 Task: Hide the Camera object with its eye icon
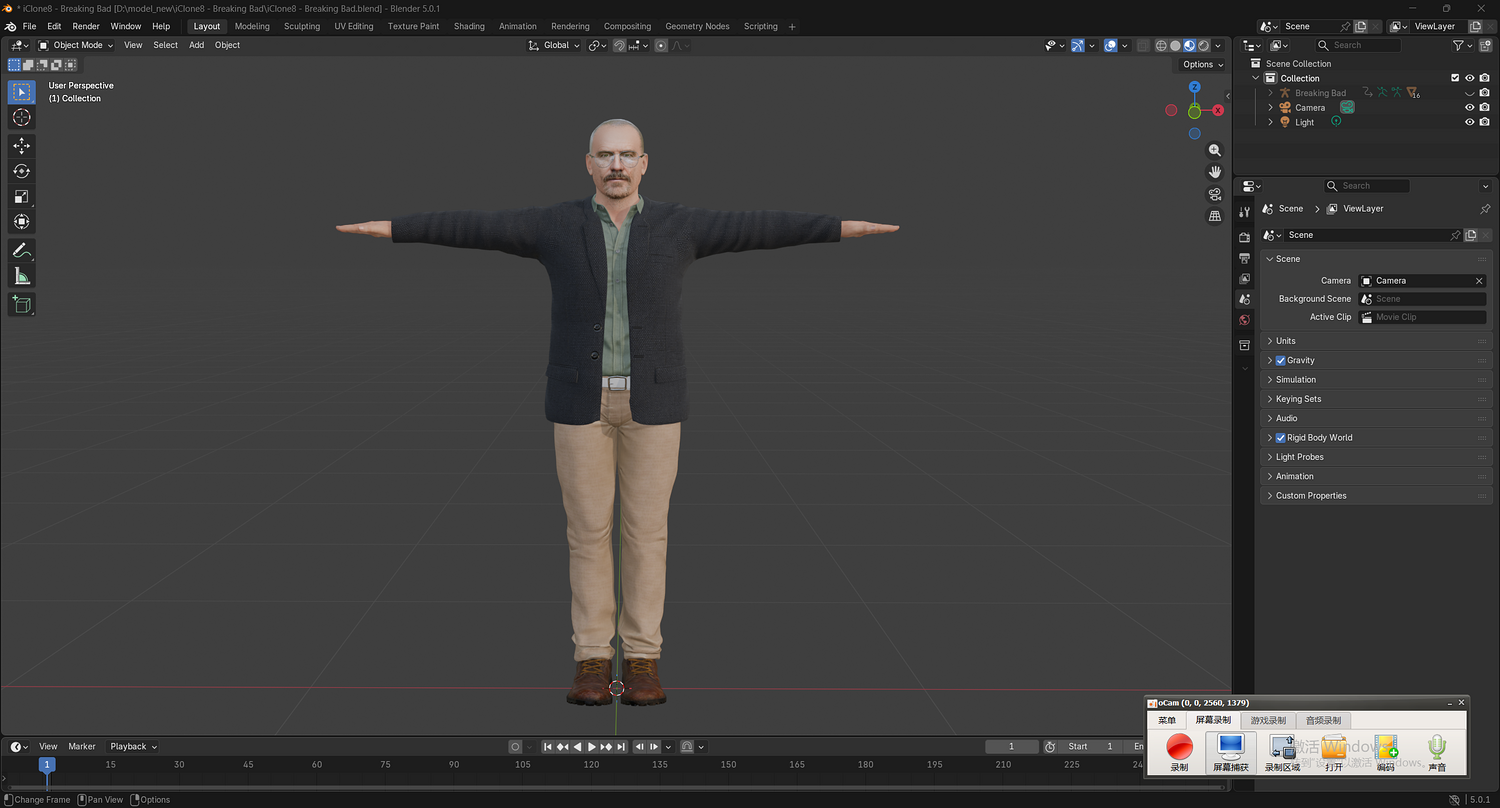coord(1470,108)
